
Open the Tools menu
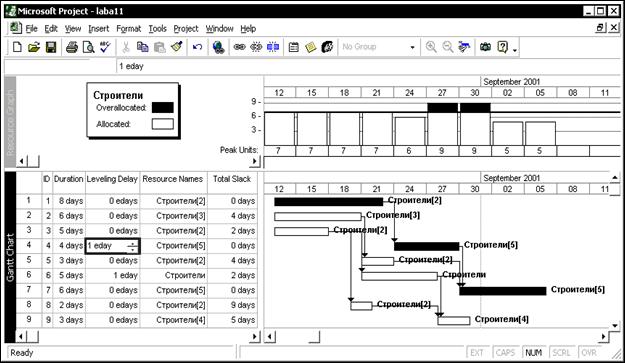click(157, 29)
